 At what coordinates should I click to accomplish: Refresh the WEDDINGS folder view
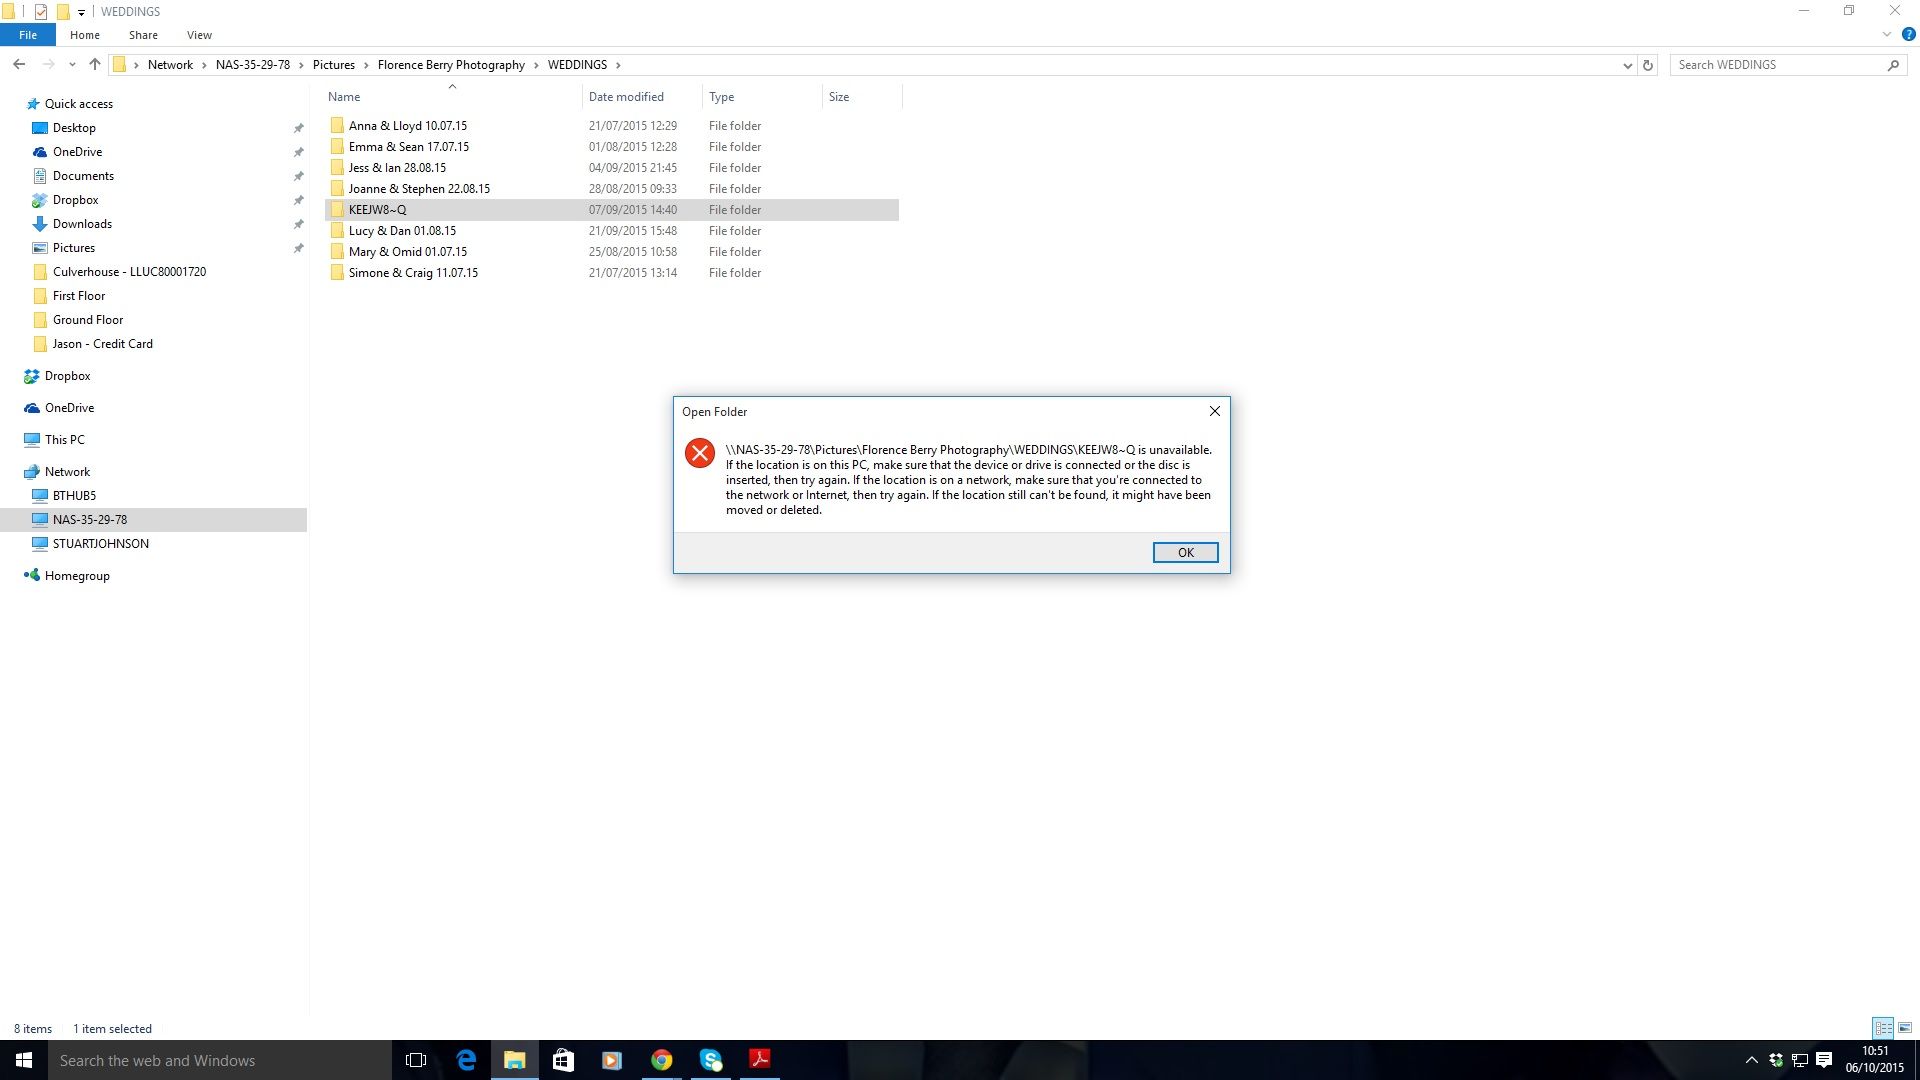[1648, 65]
